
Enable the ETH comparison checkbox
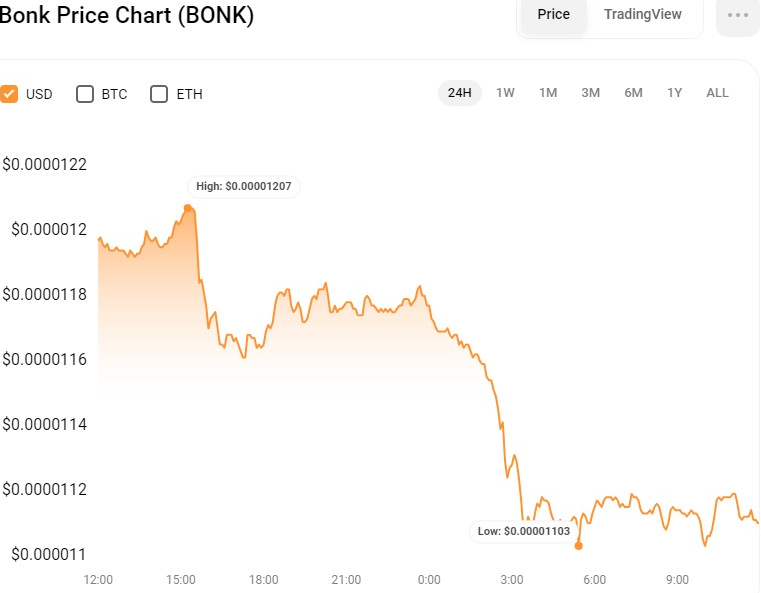(x=159, y=94)
